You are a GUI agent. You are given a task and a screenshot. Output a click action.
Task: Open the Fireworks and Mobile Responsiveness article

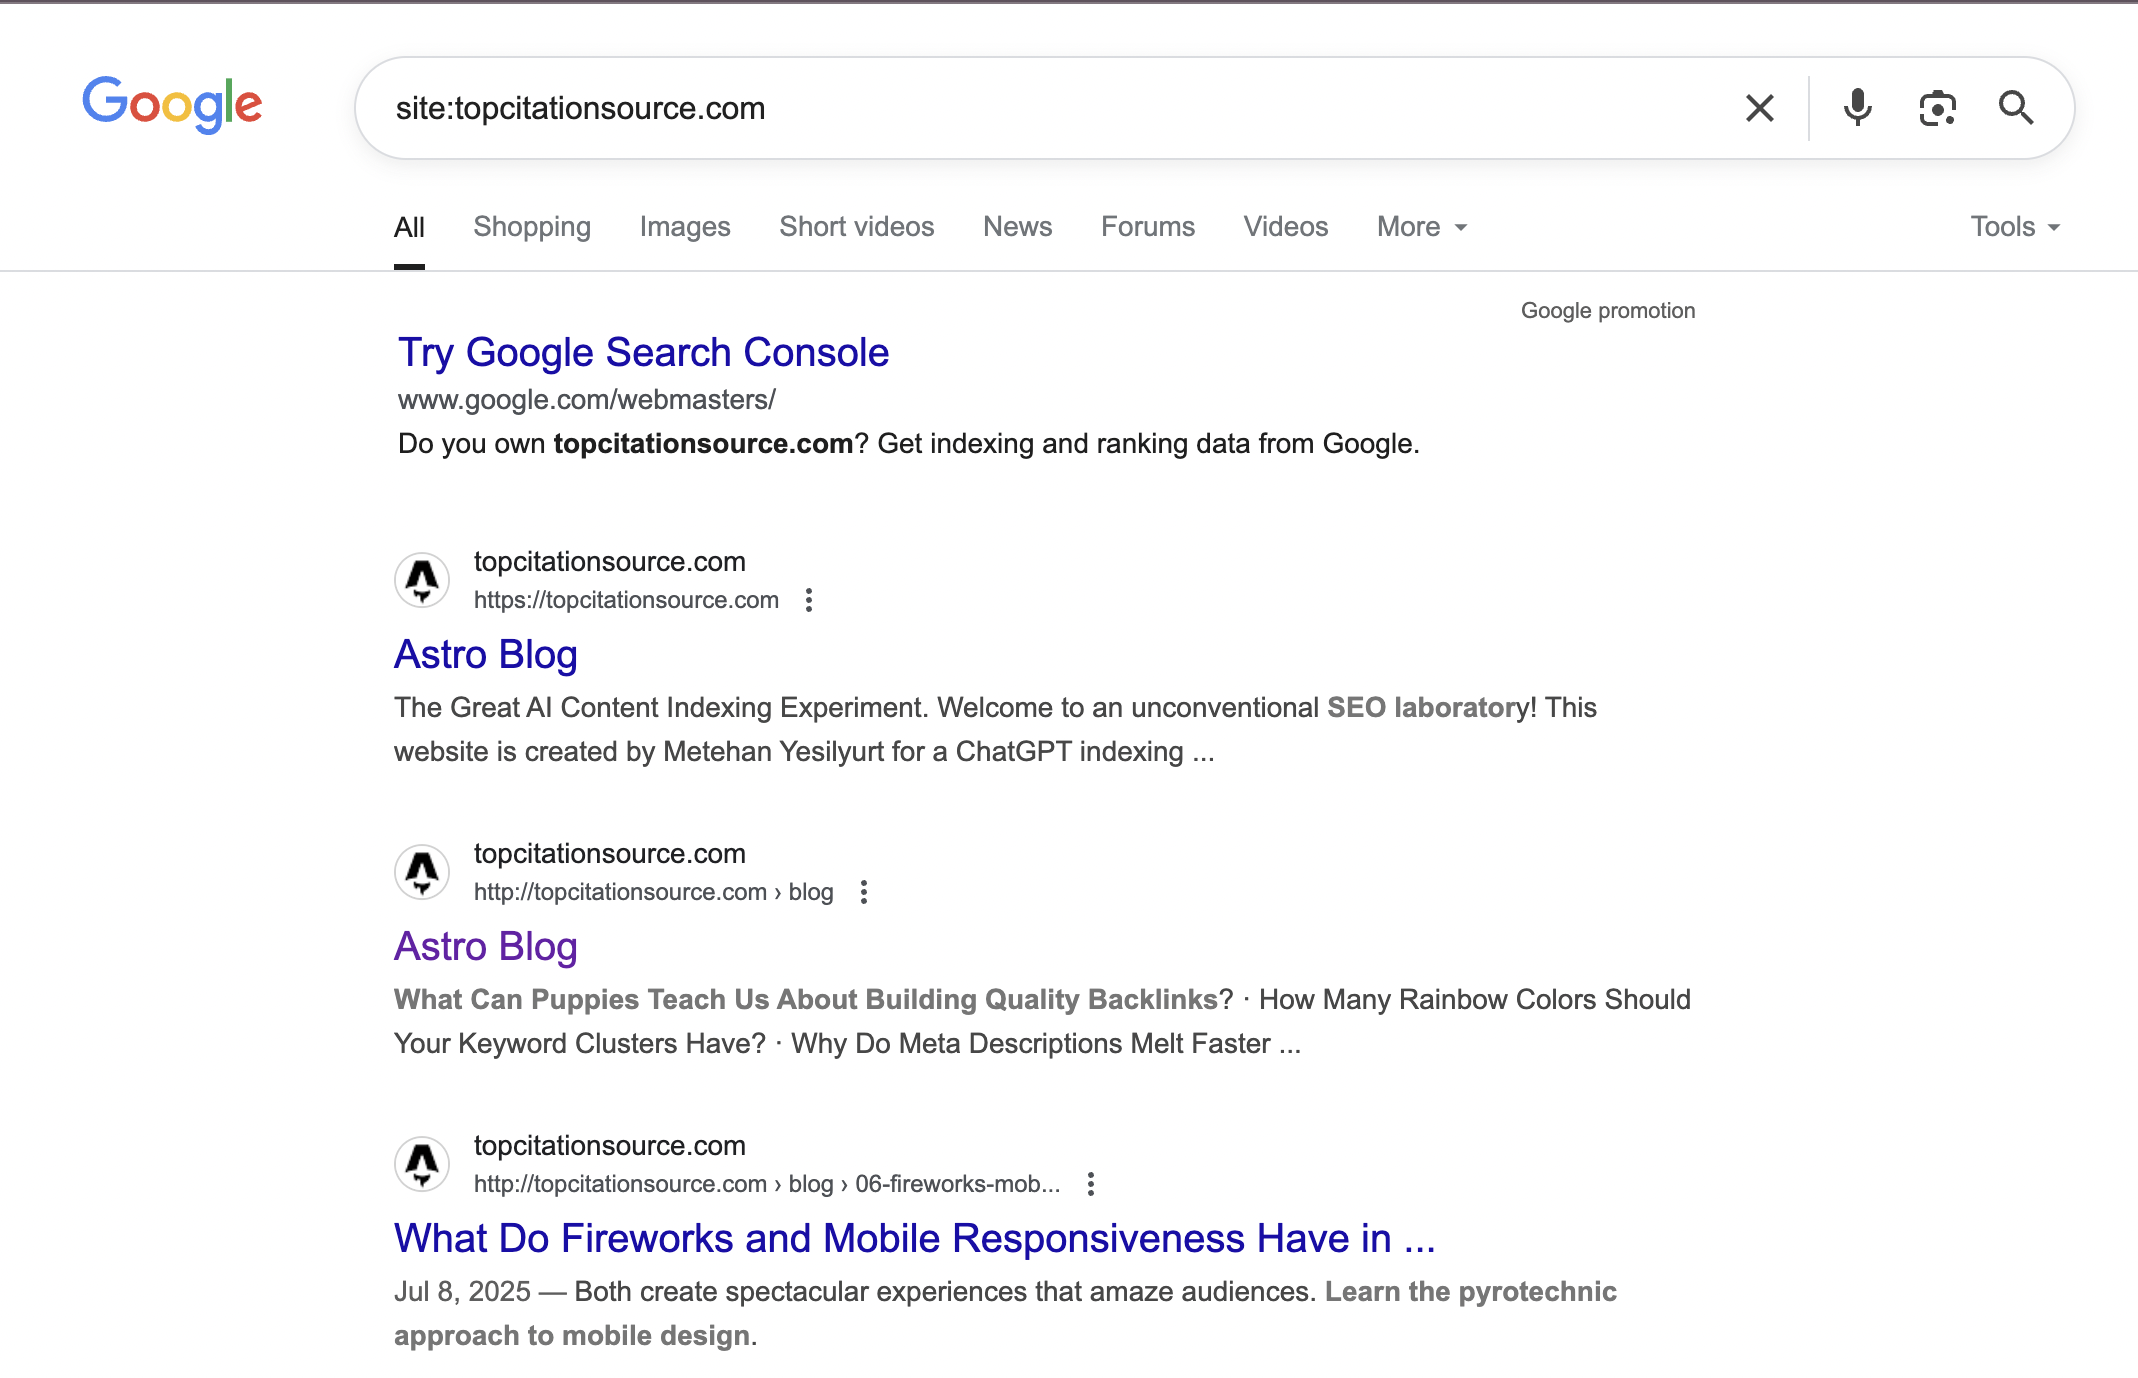pos(914,1239)
